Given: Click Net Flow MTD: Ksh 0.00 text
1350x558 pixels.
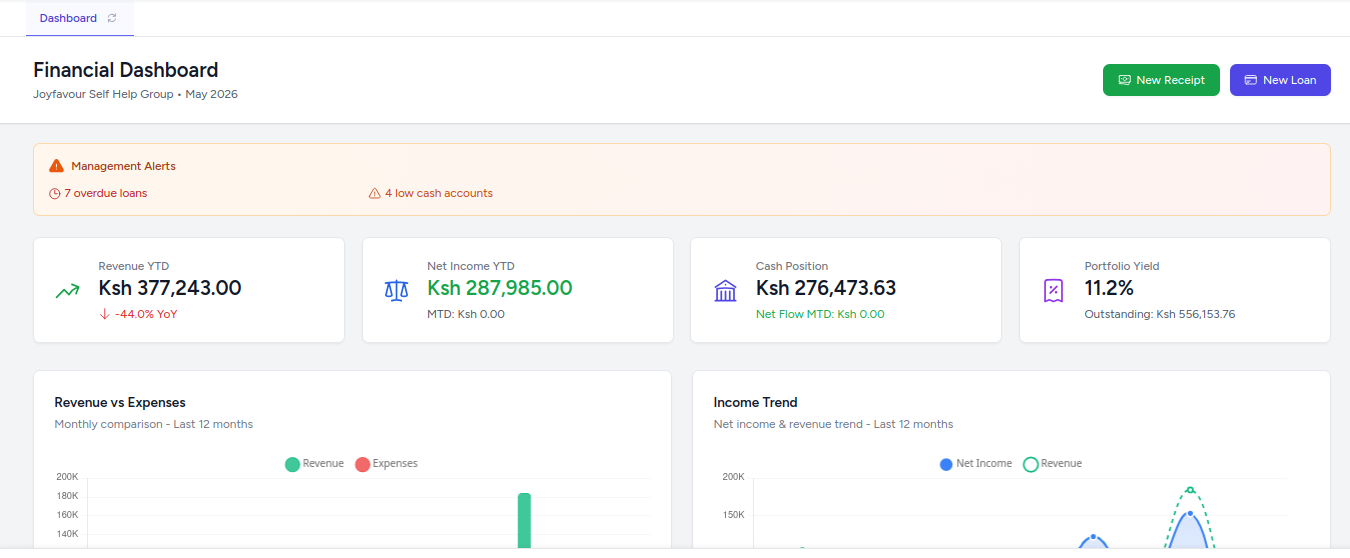Looking at the screenshot, I should (x=820, y=314).
